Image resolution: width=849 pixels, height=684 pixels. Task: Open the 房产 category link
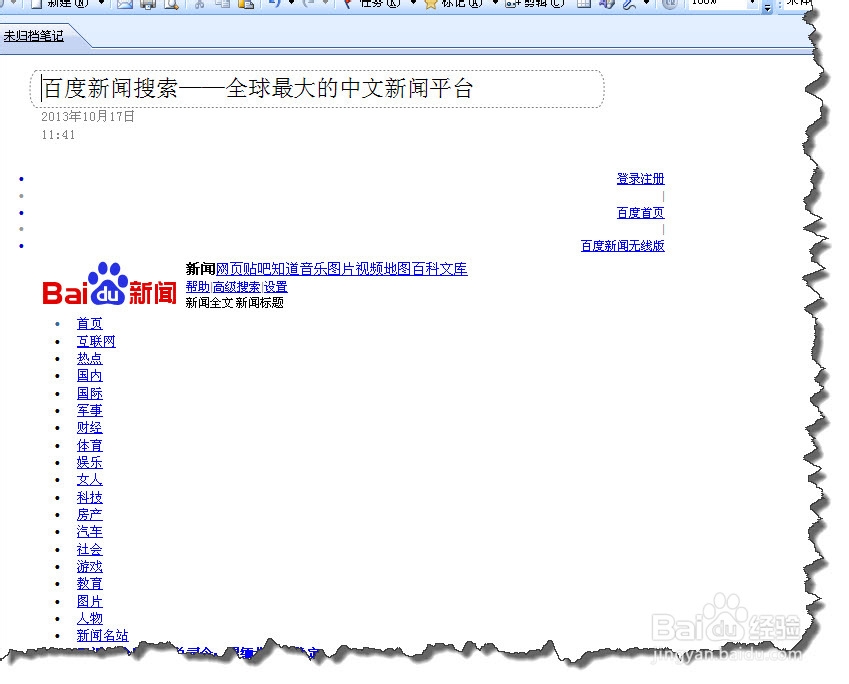pyautogui.click(x=89, y=514)
